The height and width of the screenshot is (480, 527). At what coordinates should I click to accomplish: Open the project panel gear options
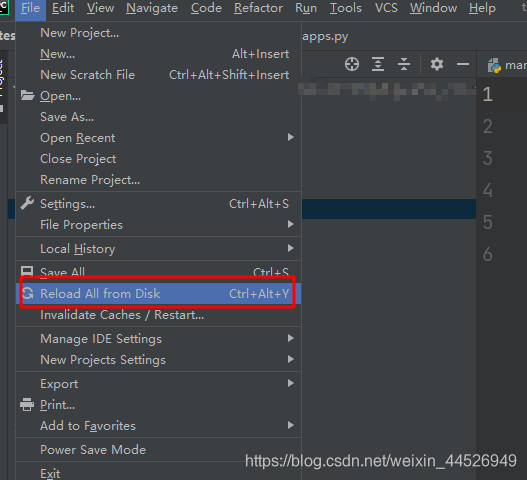(437, 64)
